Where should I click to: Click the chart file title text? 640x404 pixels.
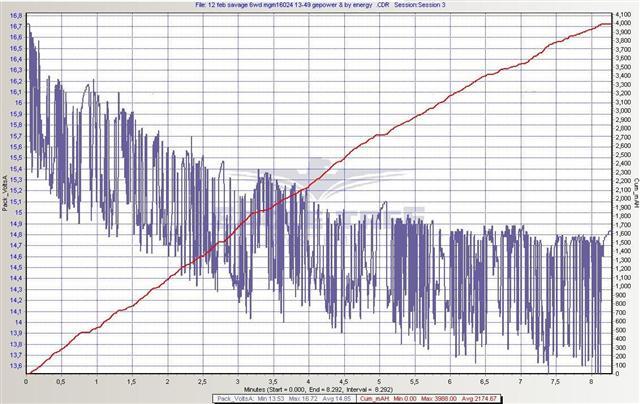pos(320,5)
